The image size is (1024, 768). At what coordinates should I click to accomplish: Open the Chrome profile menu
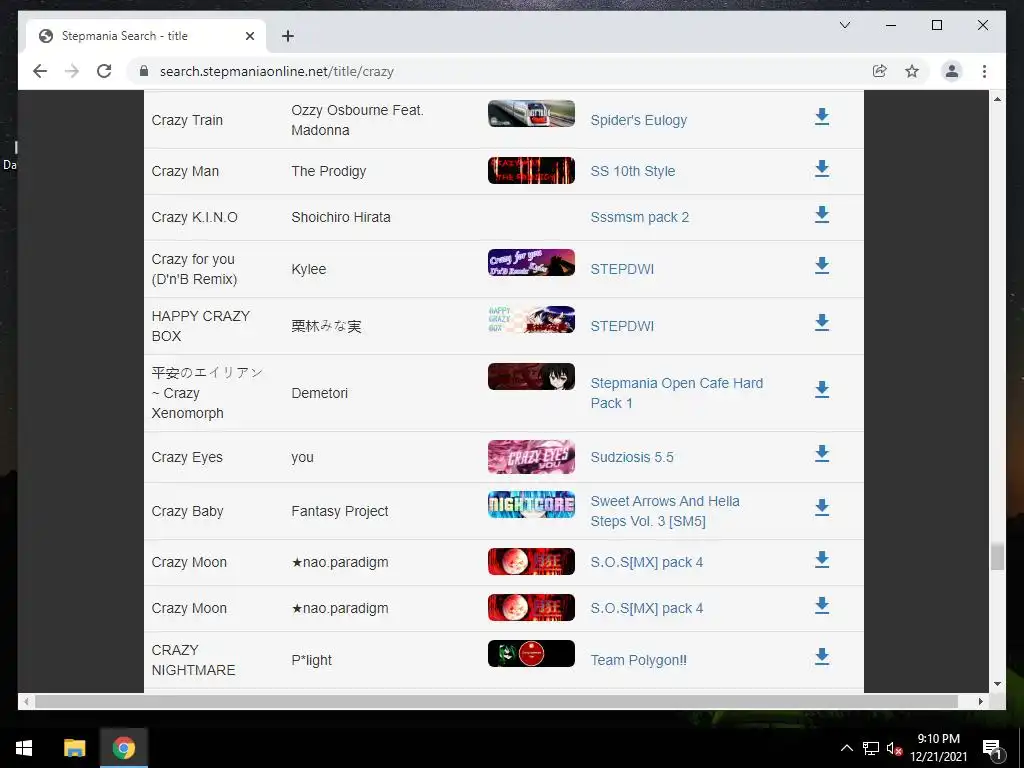point(952,71)
